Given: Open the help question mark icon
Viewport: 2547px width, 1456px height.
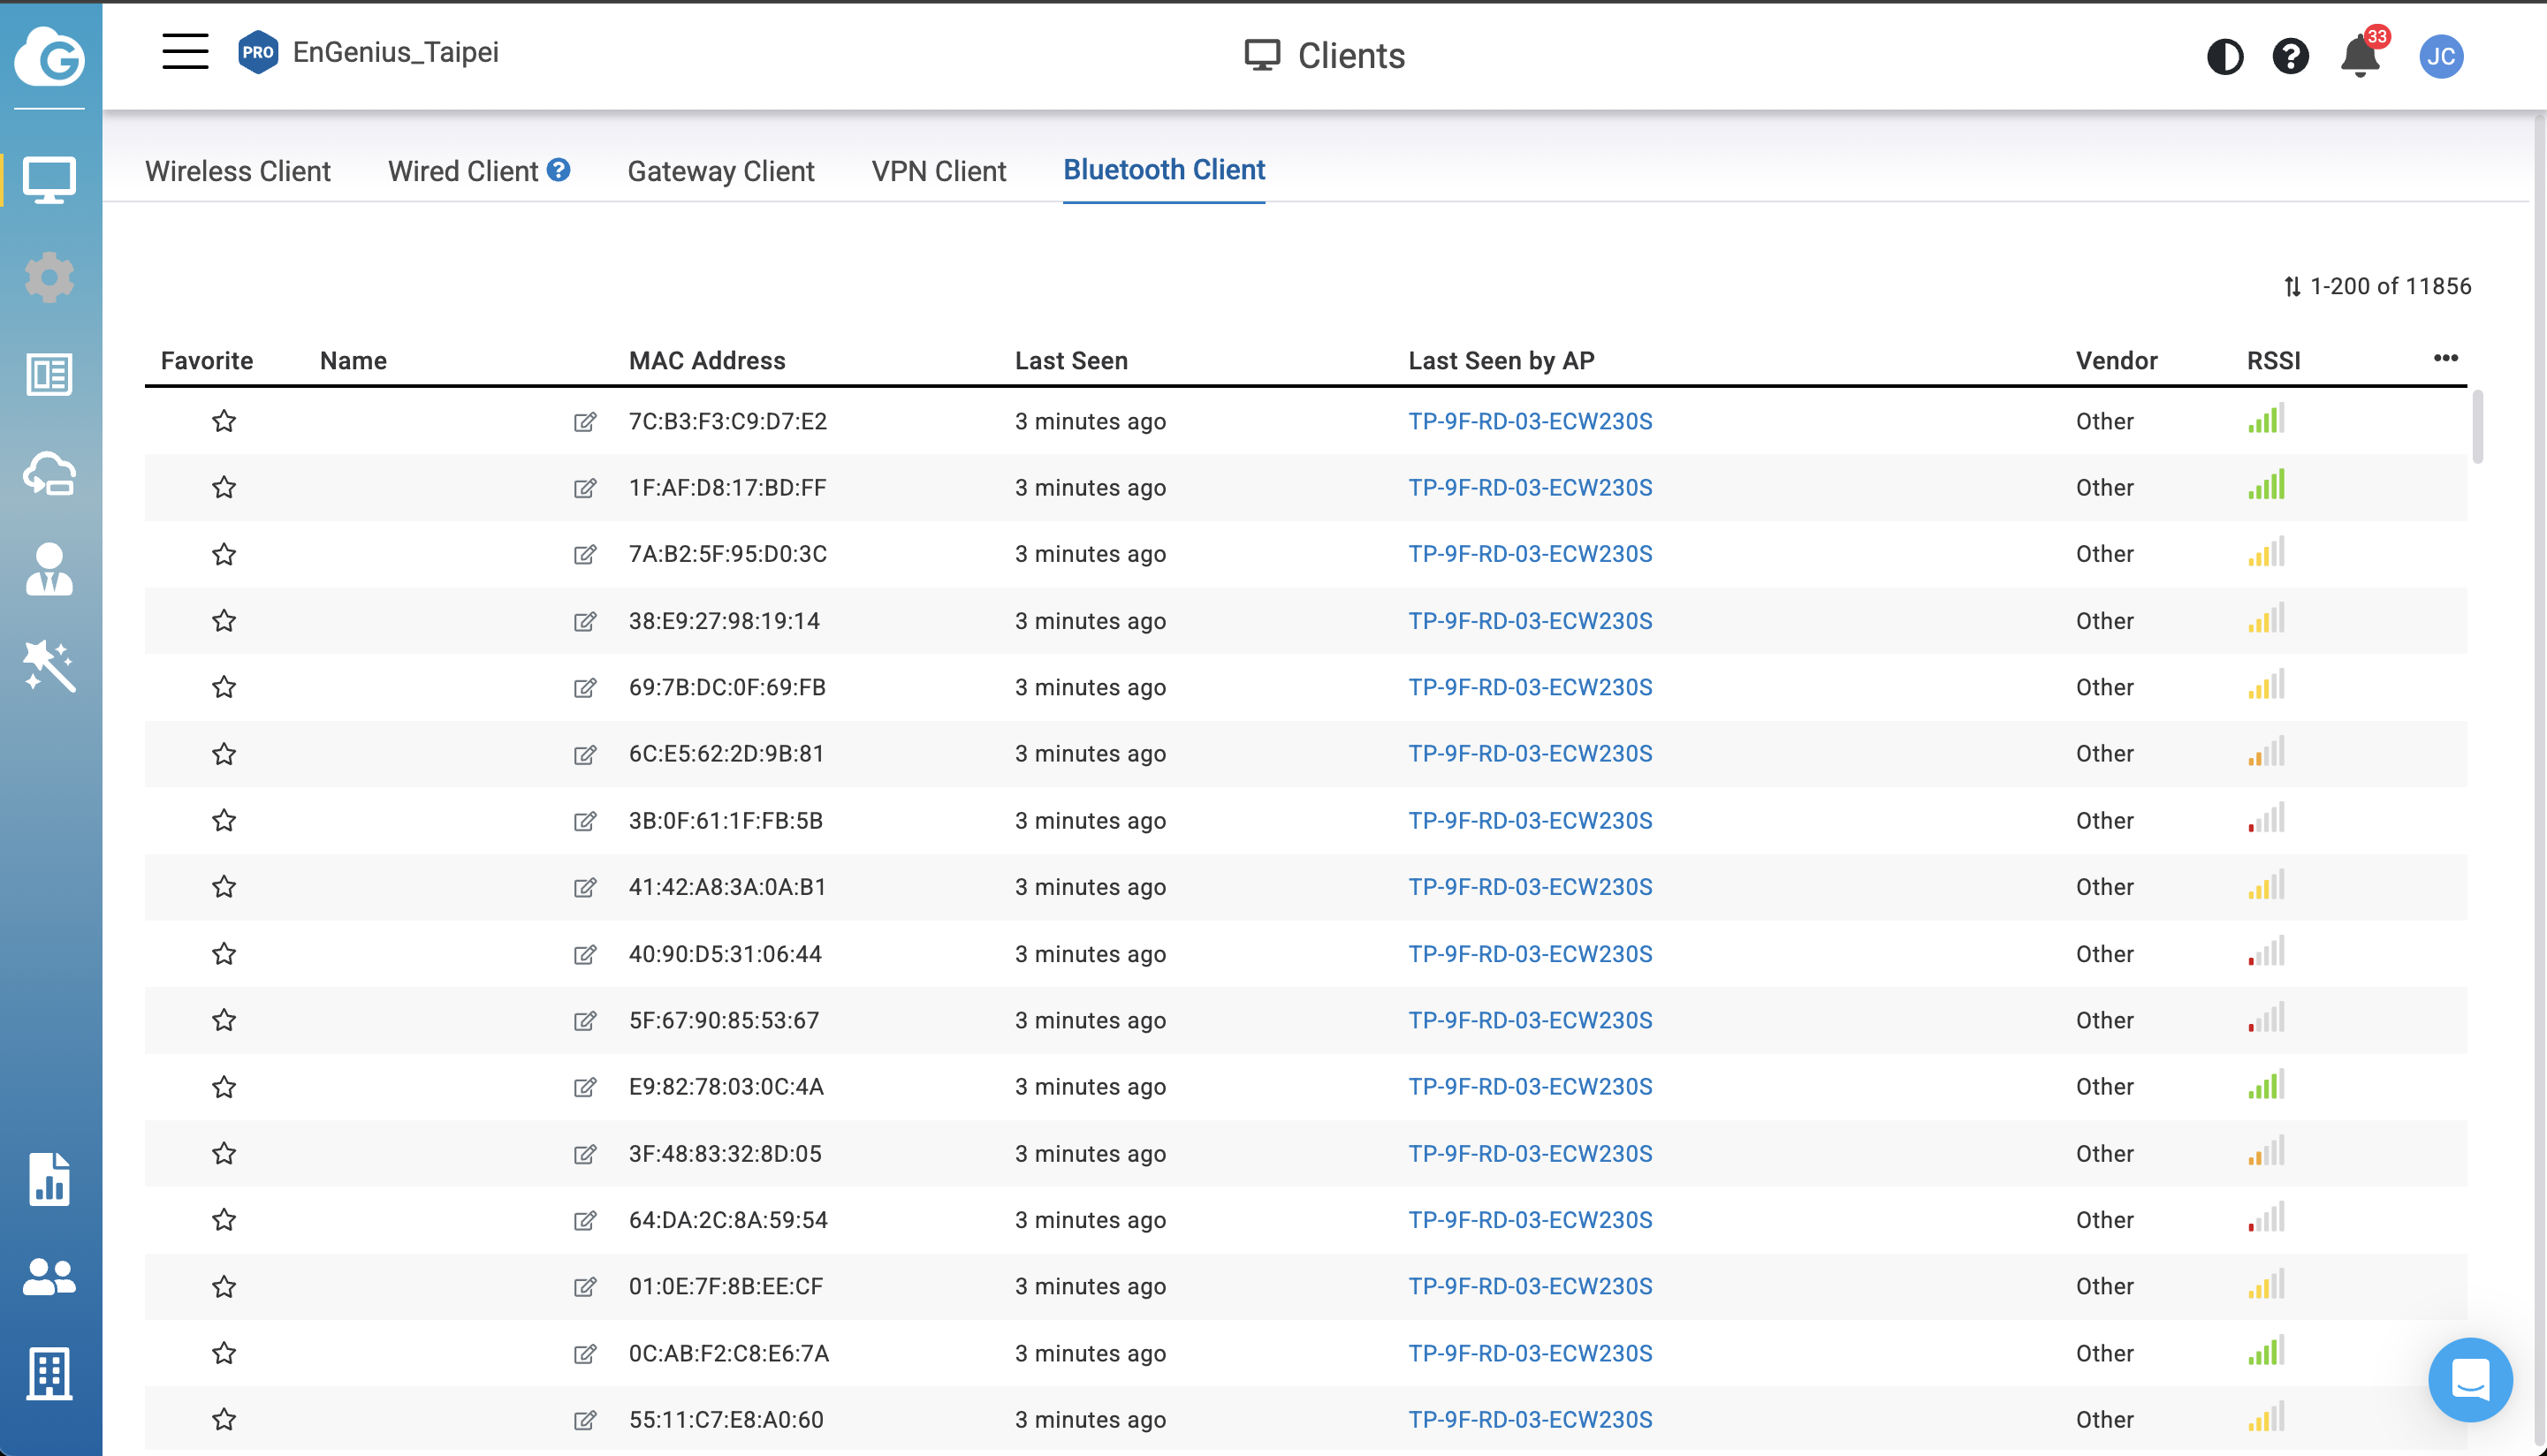Looking at the screenshot, I should 2290,57.
